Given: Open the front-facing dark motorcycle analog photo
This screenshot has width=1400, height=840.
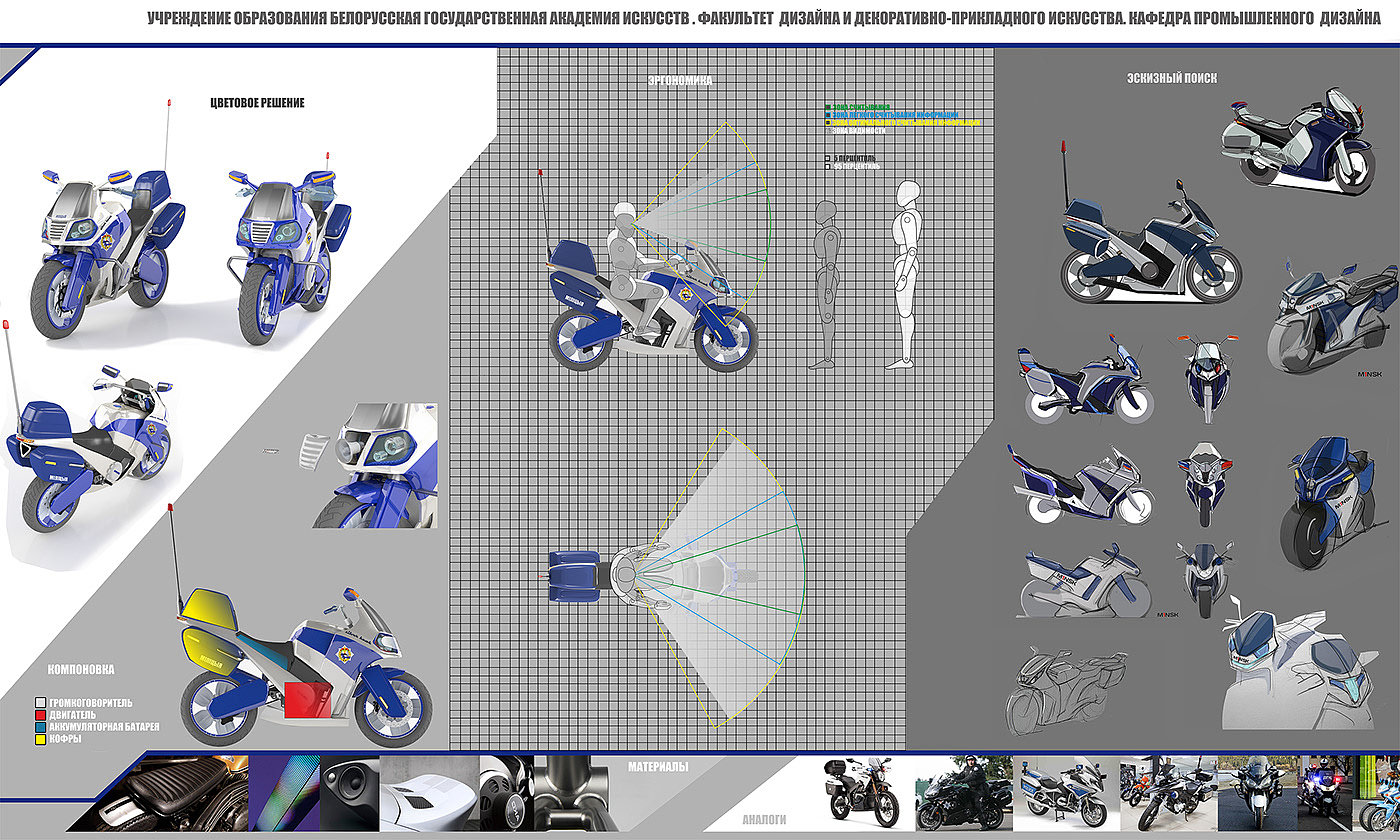Looking at the screenshot, I should (1257, 793).
